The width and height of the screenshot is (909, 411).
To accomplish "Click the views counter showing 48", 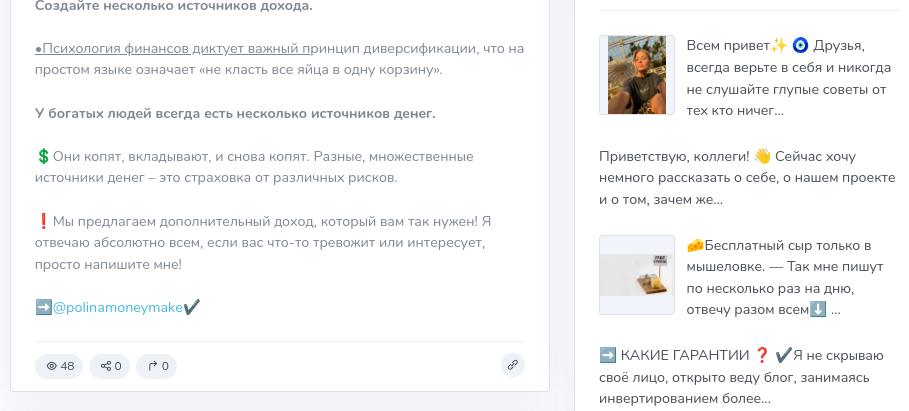I will coord(59,366).
